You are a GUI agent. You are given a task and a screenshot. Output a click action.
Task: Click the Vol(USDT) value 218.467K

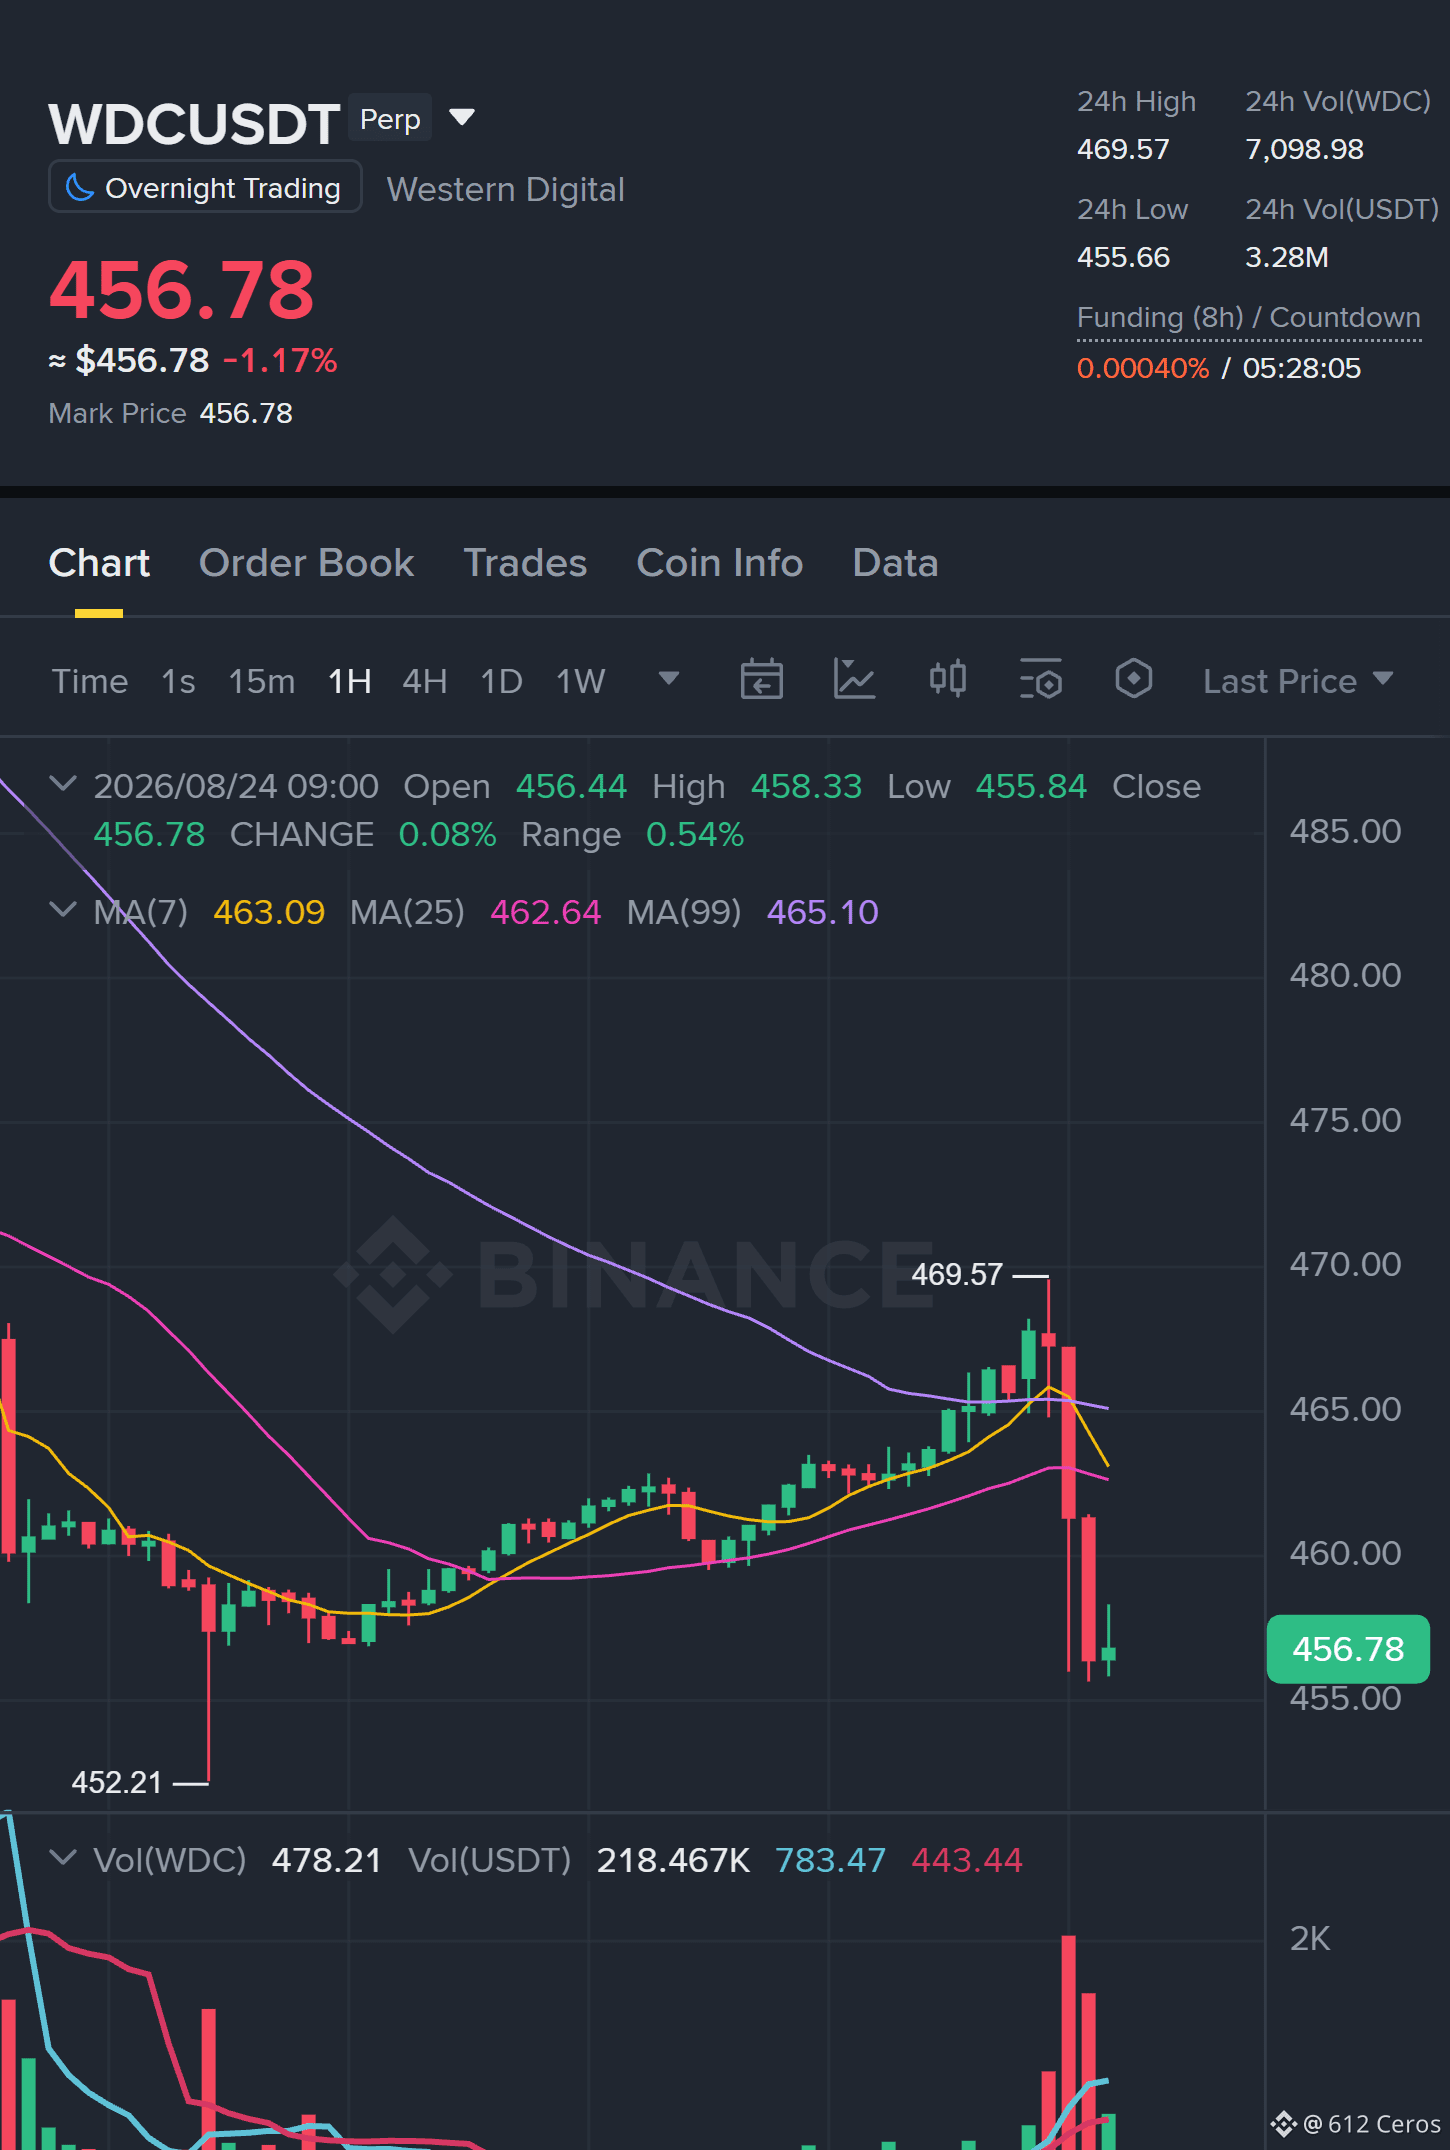pos(673,1860)
